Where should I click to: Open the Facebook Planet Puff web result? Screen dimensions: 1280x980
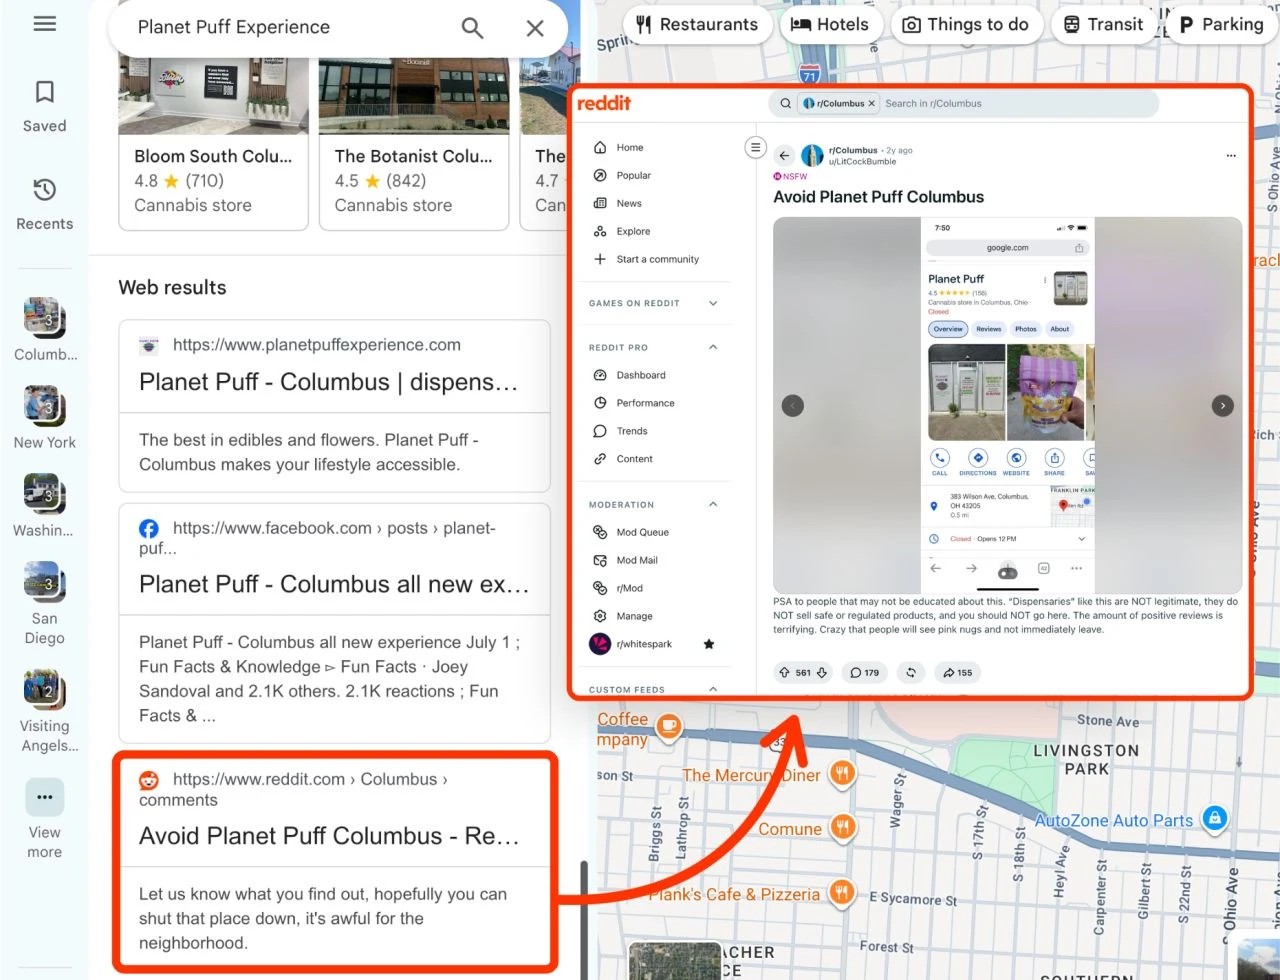tap(334, 621)
